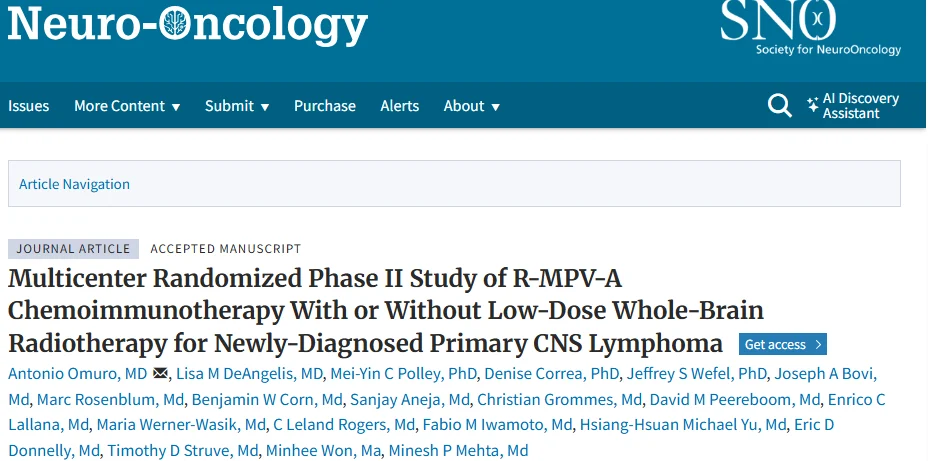Open the Alerts menu item

(x=399, y=106)
